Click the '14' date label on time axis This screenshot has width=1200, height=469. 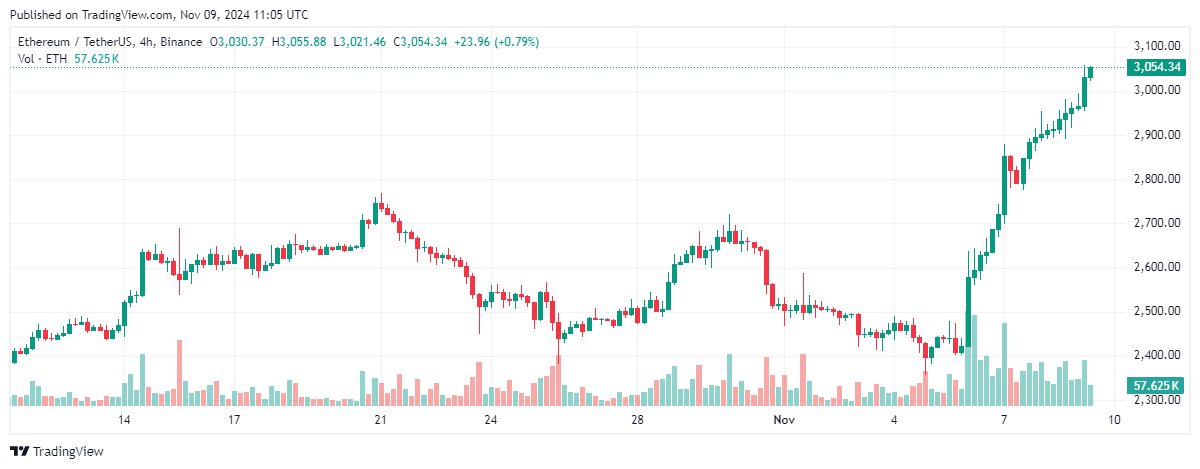click(x=125, y=420)
